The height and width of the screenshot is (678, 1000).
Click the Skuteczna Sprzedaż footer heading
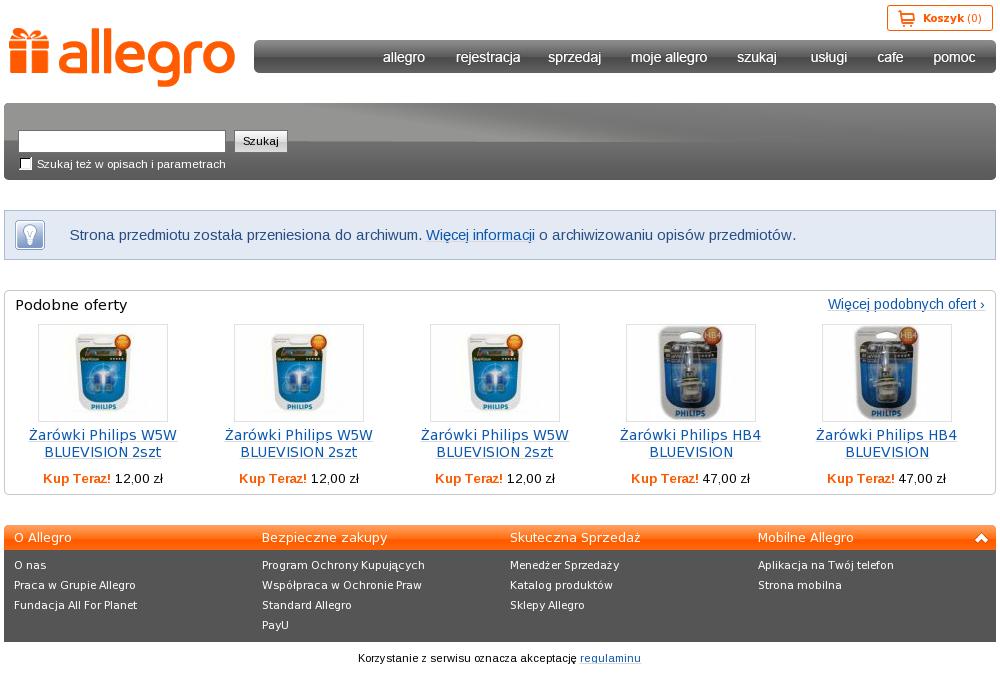pos(575,538)
